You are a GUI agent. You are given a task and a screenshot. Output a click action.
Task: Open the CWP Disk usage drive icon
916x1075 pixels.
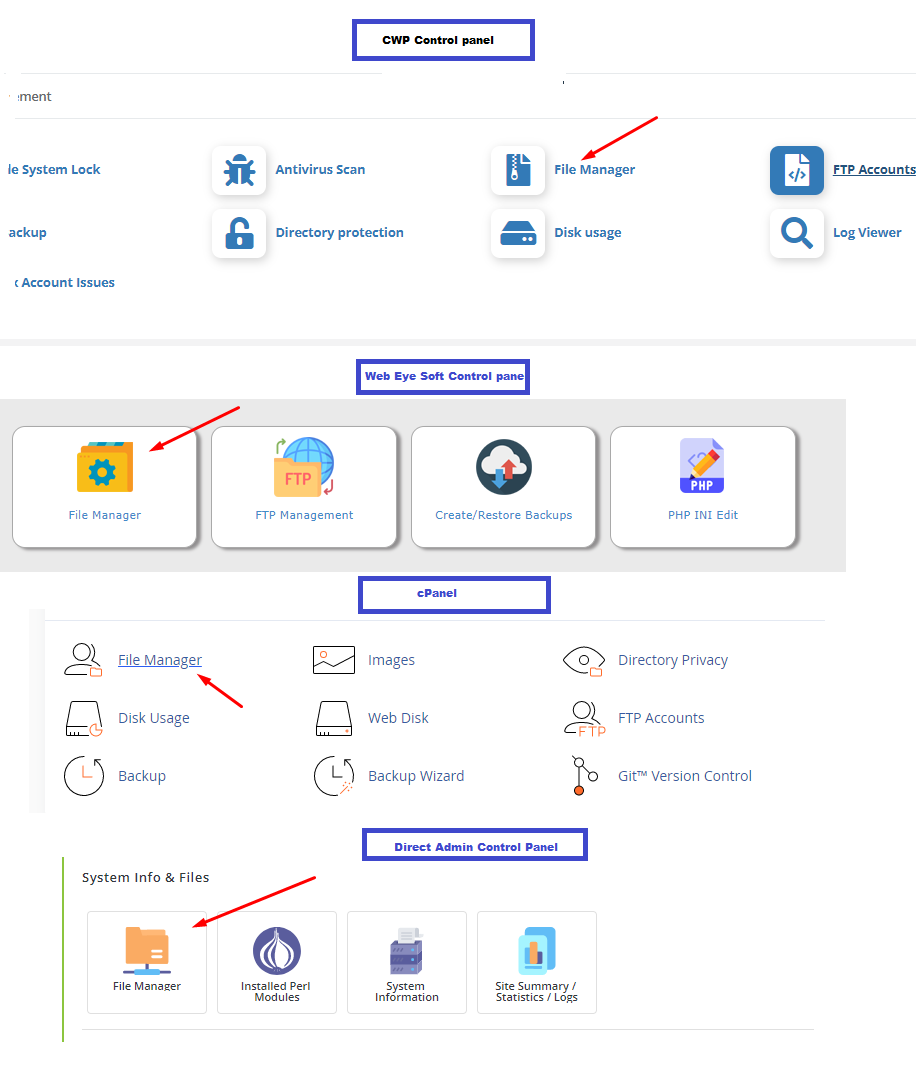518,233
